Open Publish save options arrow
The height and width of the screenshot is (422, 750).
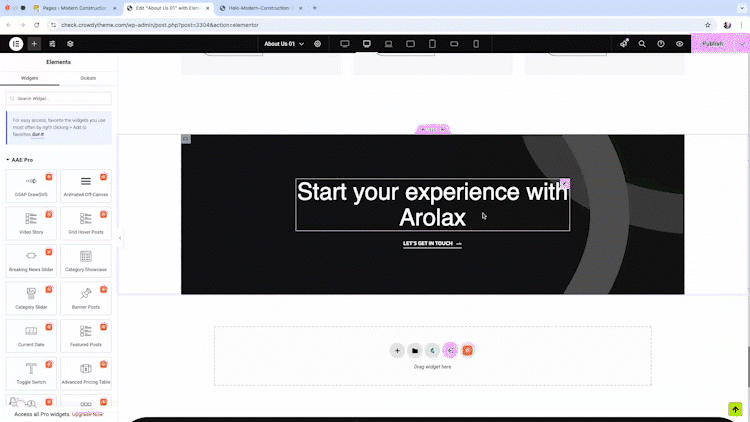point(742,44)
